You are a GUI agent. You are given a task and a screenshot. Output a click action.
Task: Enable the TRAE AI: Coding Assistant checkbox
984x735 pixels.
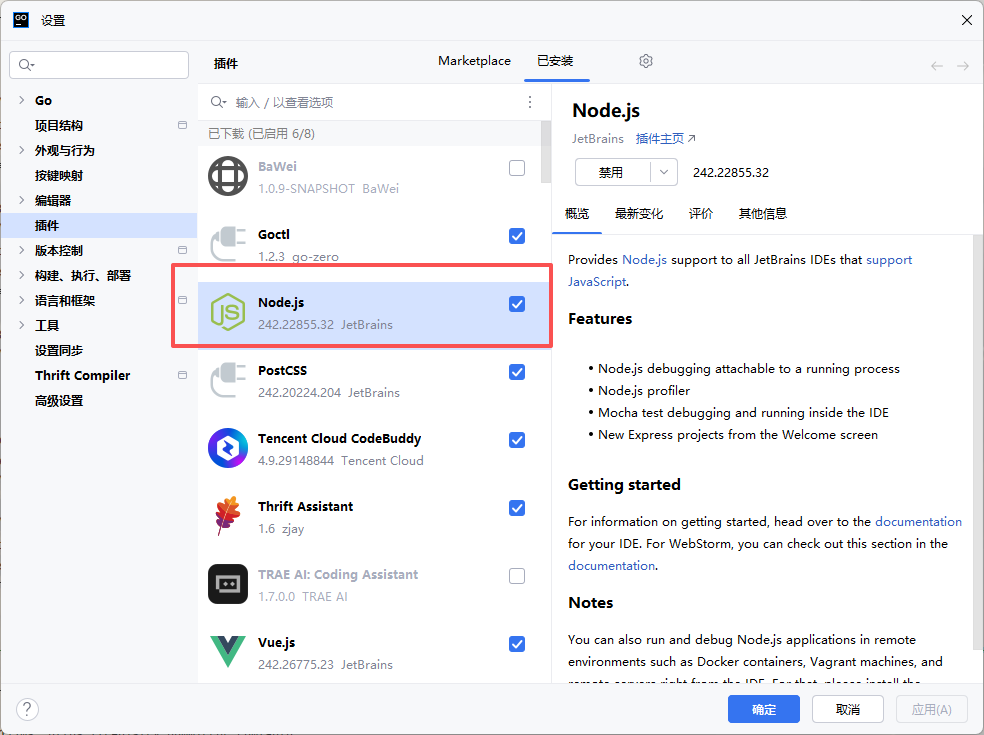tap(517, 576)
